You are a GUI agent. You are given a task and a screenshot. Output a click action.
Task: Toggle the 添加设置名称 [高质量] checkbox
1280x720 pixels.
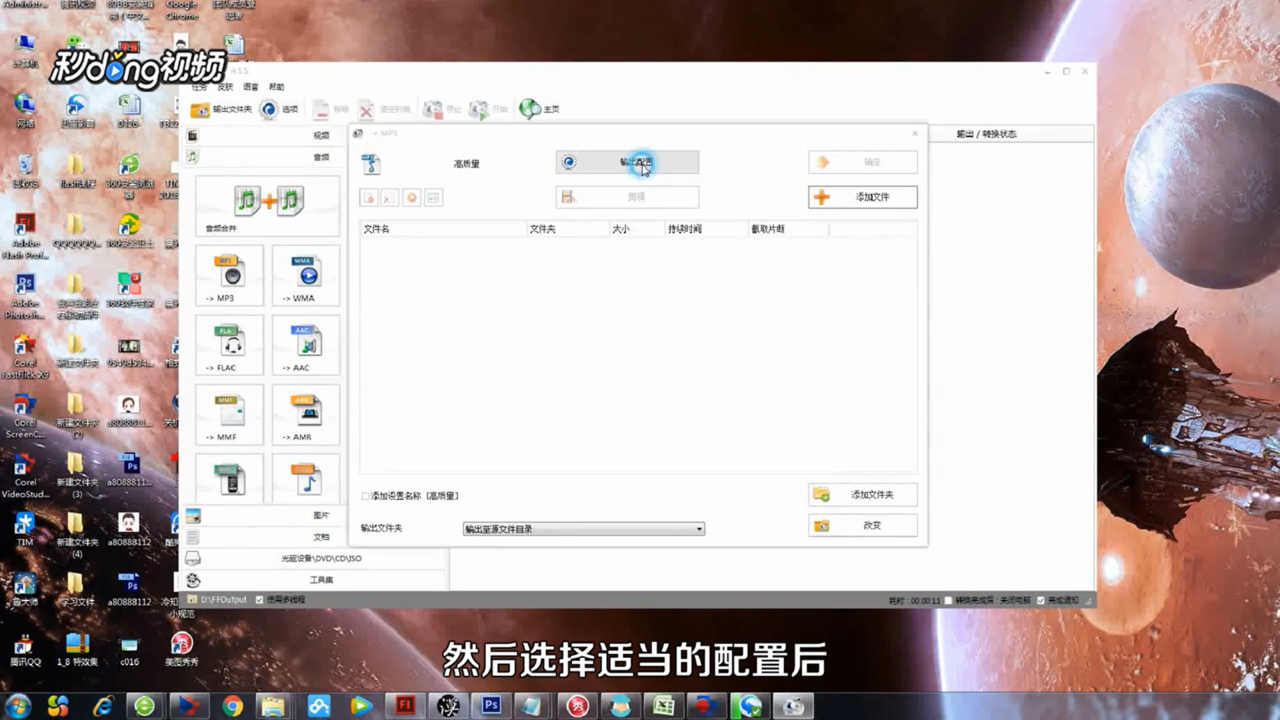pyautogui.click(x=366, y=496)
